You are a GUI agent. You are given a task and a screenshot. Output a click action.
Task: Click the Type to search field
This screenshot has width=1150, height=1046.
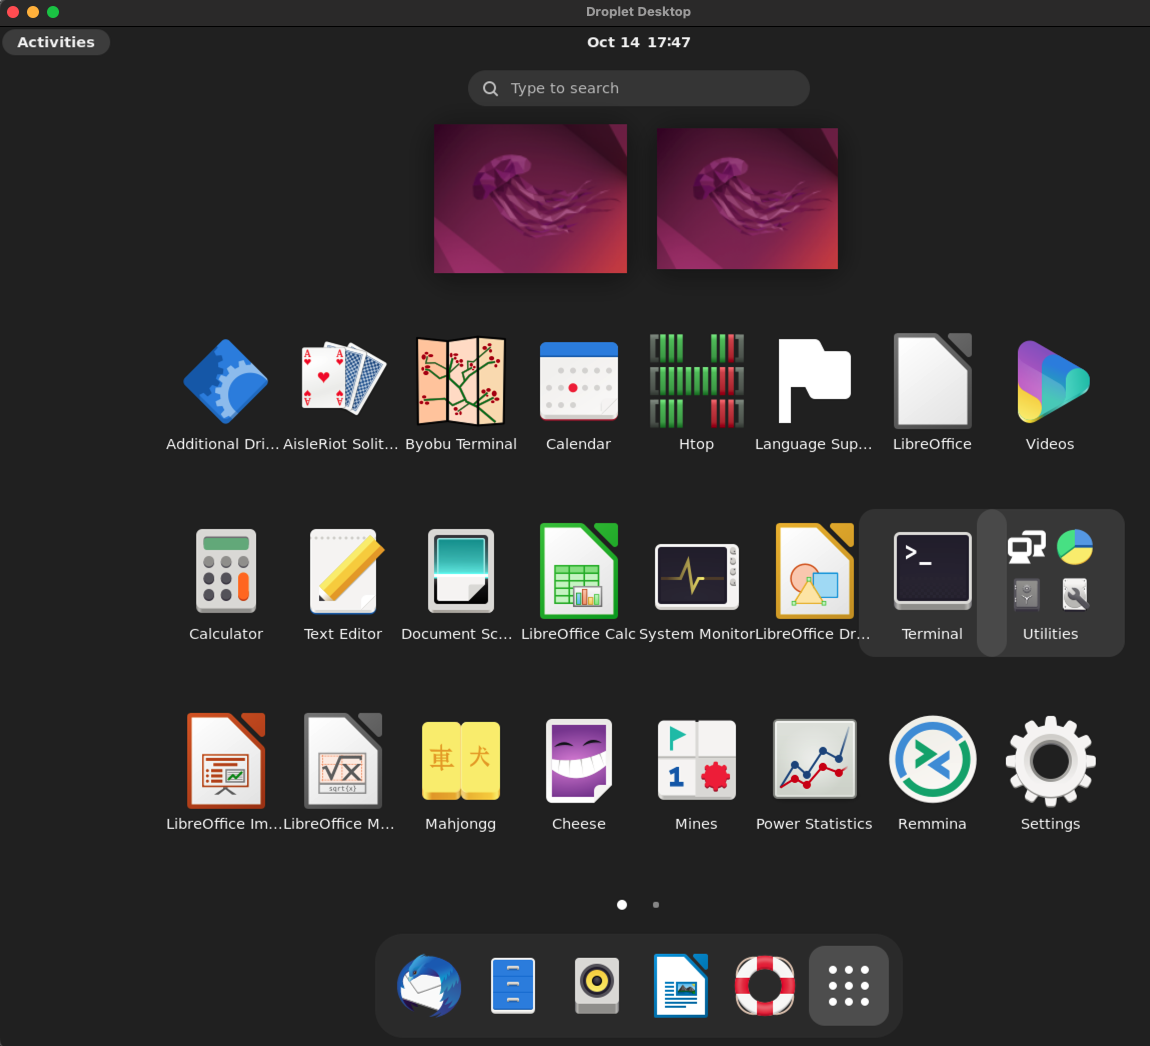638,88
